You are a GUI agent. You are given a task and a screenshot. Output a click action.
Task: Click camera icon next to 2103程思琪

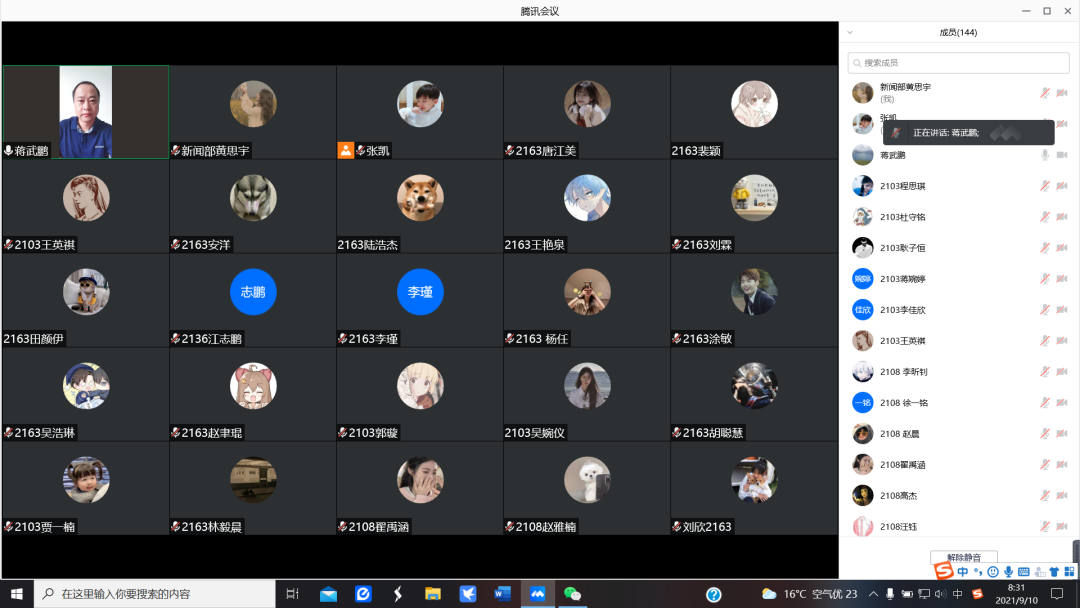[x=1062, y=186]
